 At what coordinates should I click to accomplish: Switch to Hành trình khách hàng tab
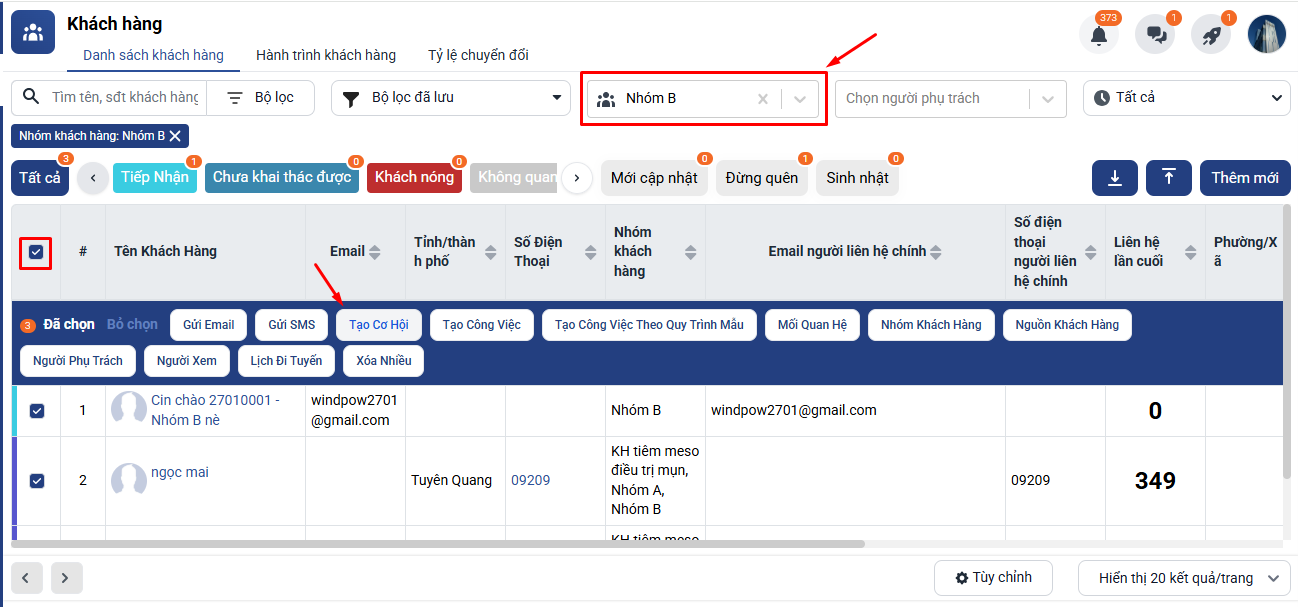tap(326, 55)
